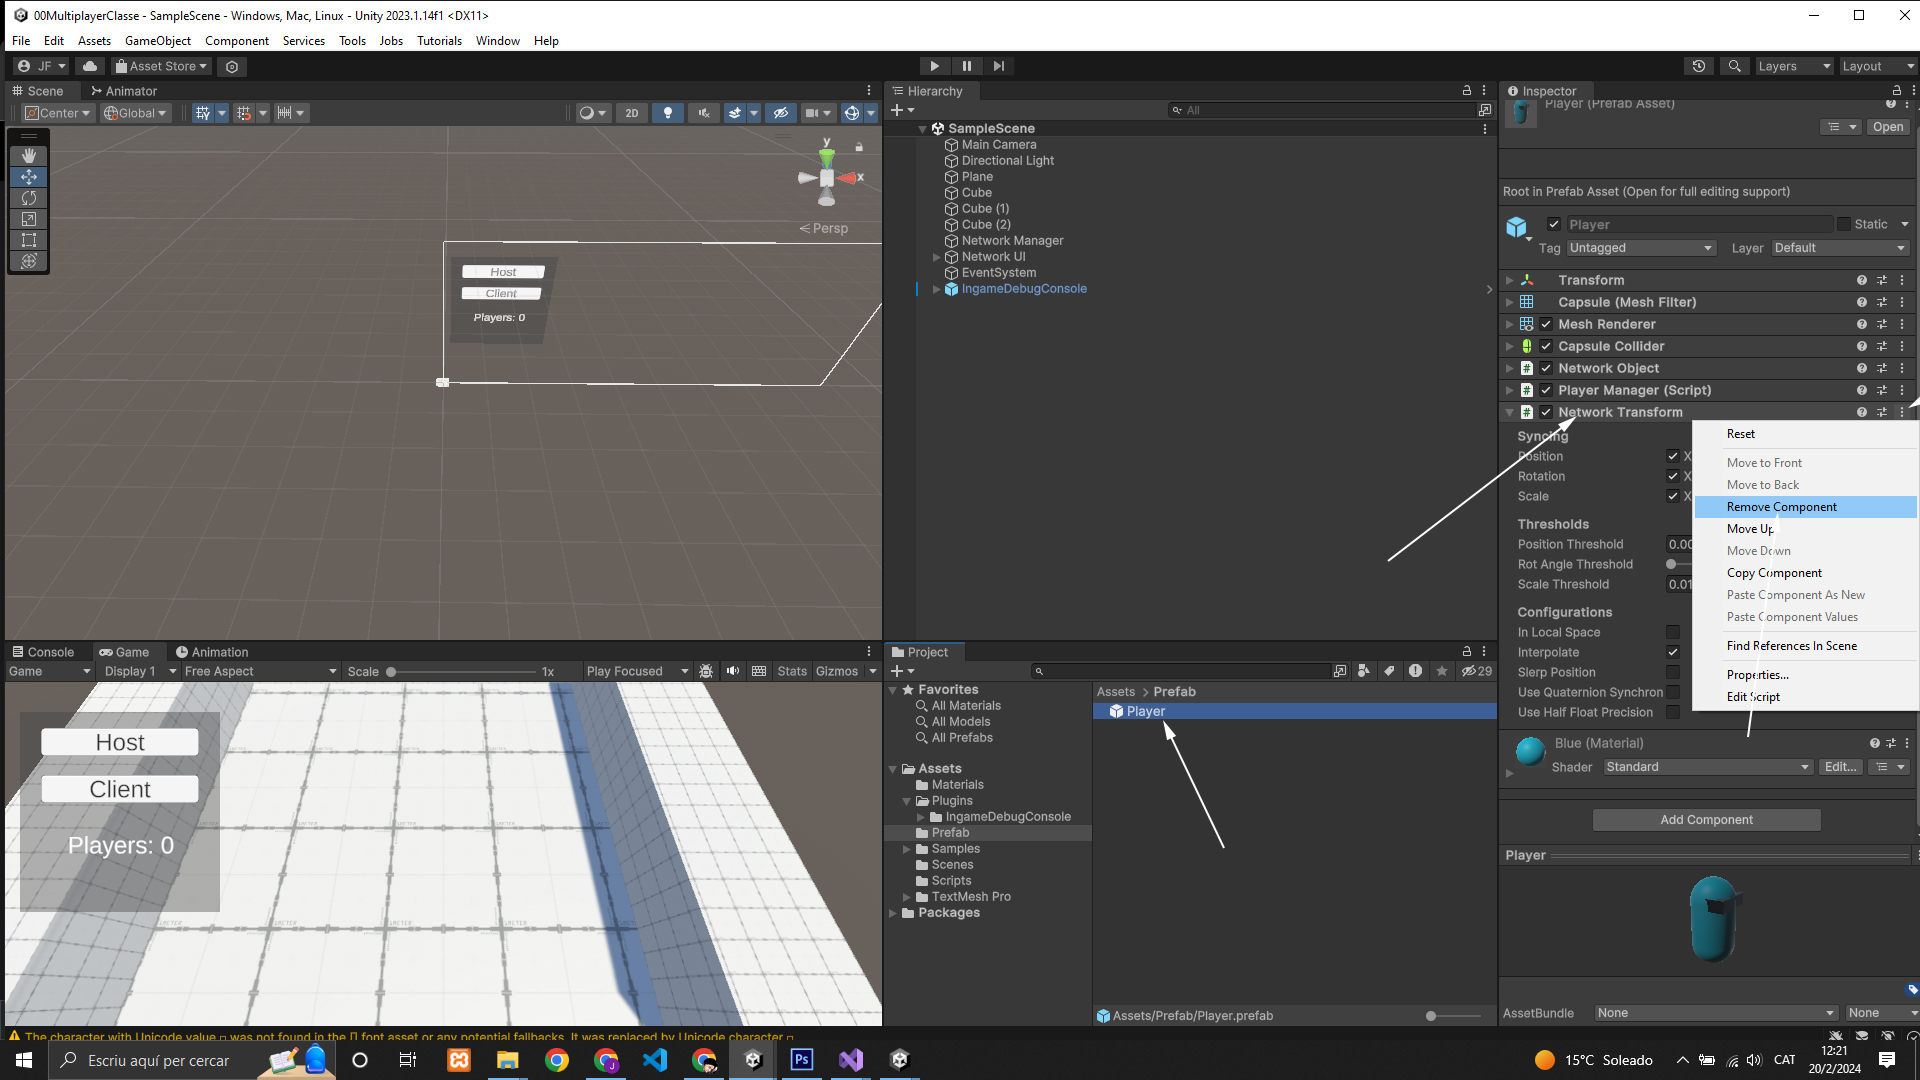
Task: Click the Step forward playback button
Action: click(x=998, y=66)
